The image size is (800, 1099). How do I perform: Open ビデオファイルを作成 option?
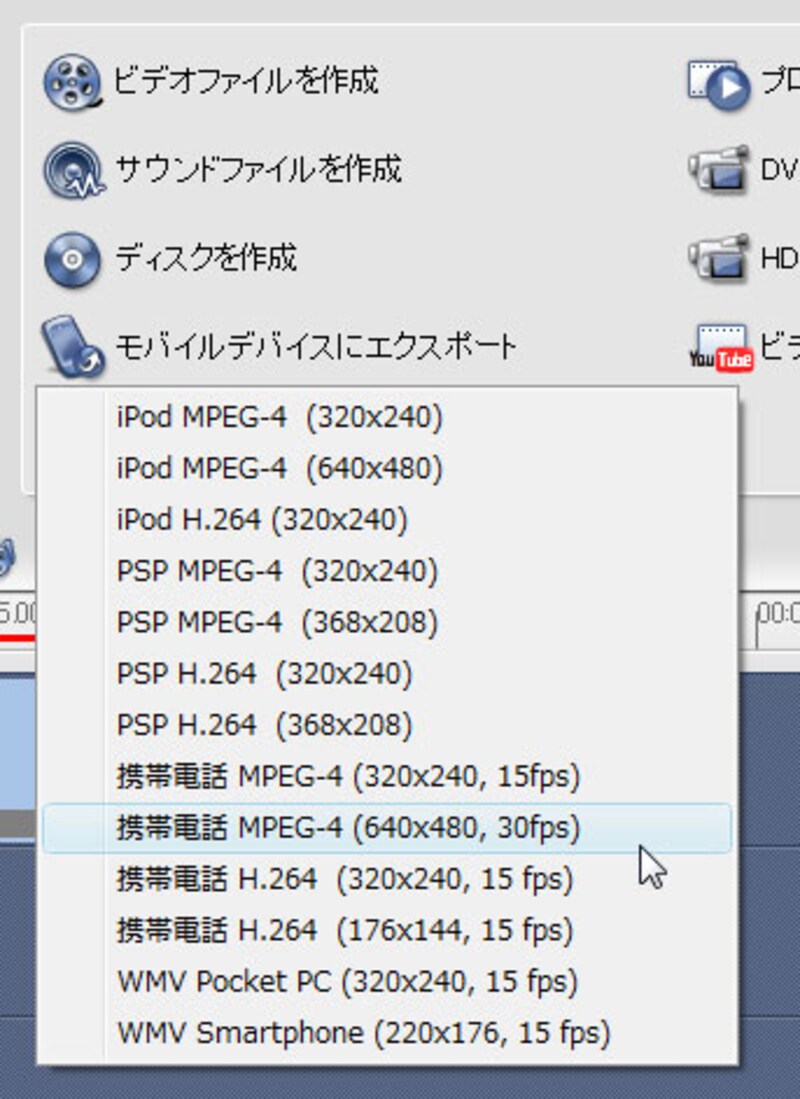[x=246, y=81]
